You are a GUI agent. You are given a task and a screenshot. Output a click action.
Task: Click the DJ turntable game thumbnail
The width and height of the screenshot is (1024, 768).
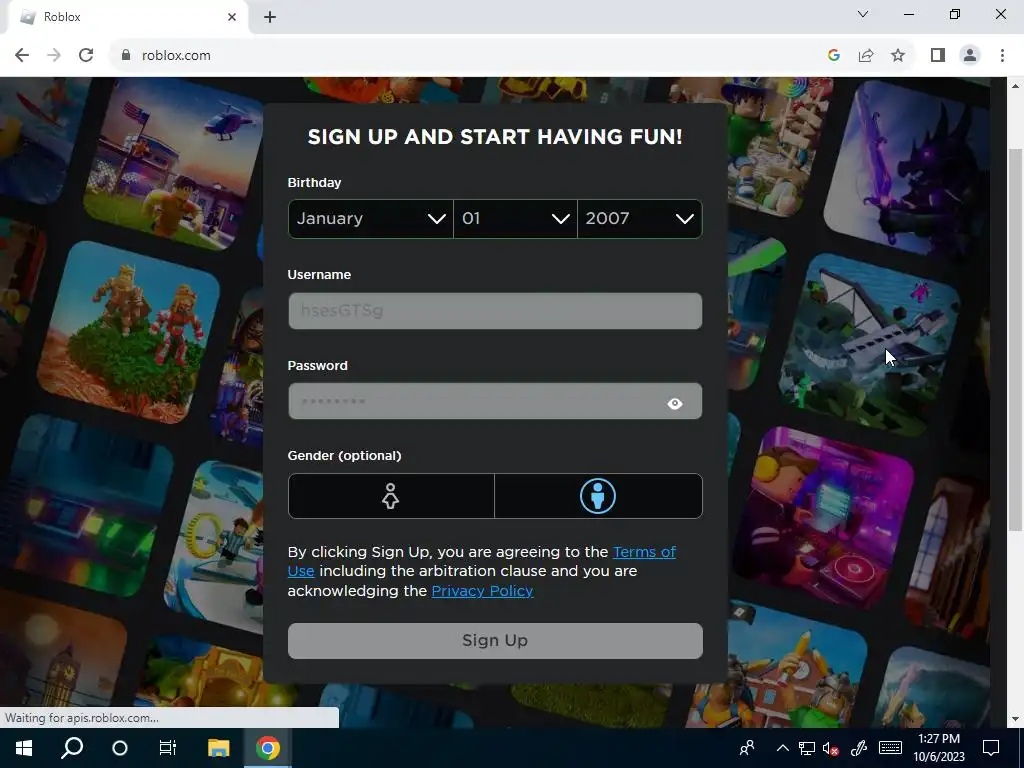click(824, 516)
